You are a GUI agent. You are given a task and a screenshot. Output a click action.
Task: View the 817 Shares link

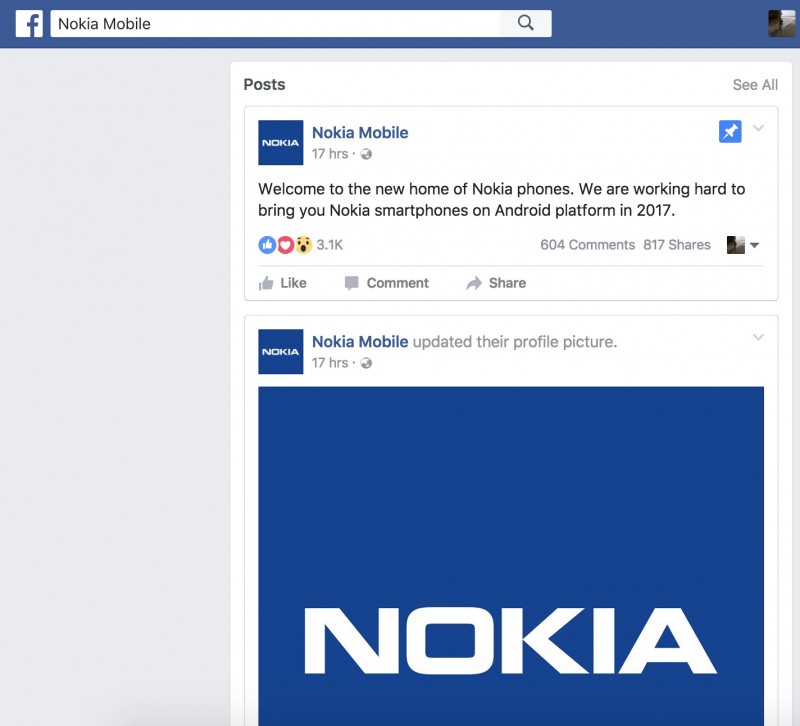point(677,245)
